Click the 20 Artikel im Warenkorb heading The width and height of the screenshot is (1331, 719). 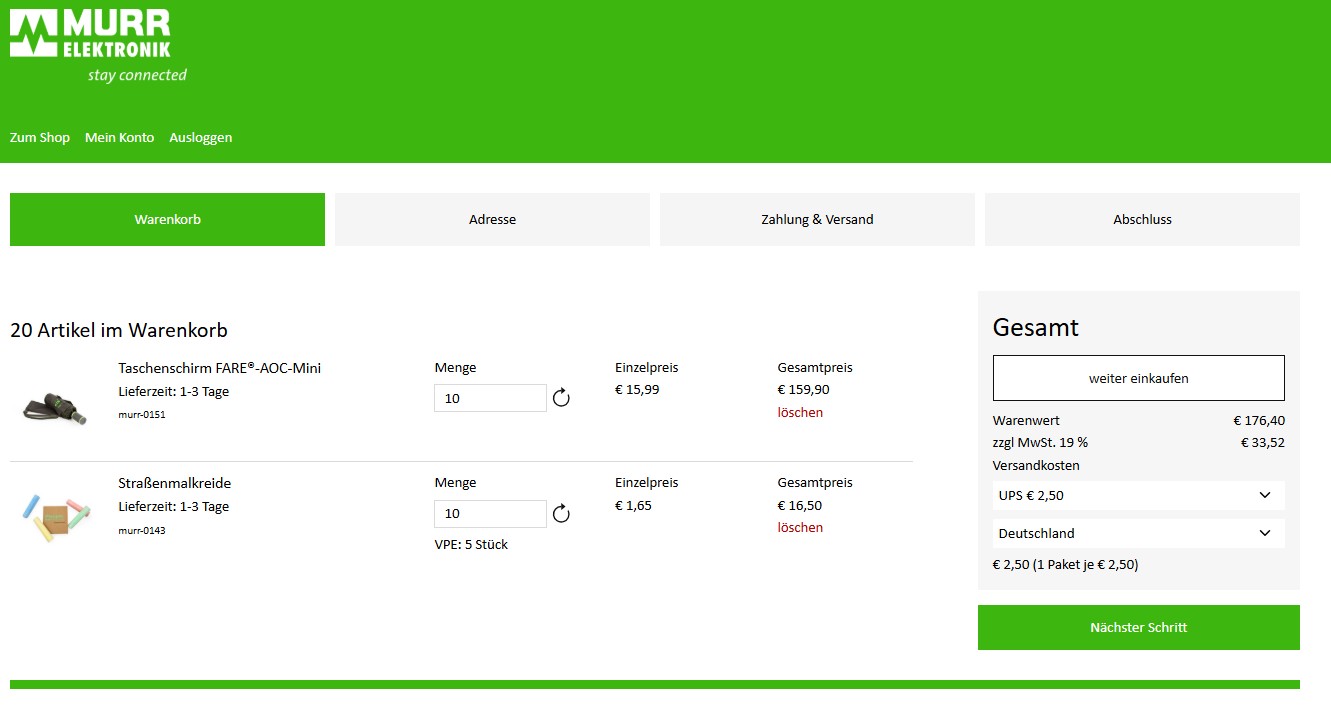119,330
